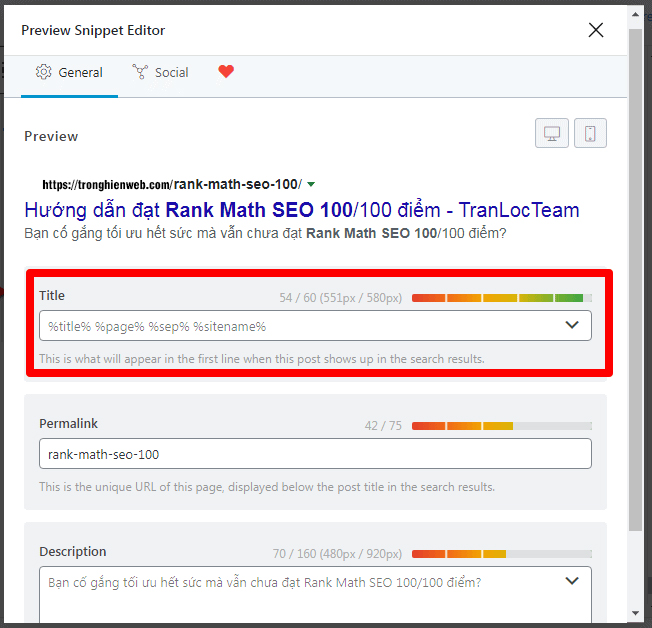Screen dimensions: 652x628
Task: Expand the Title variables dropdown chevron
Action: (x=572, y=325)
